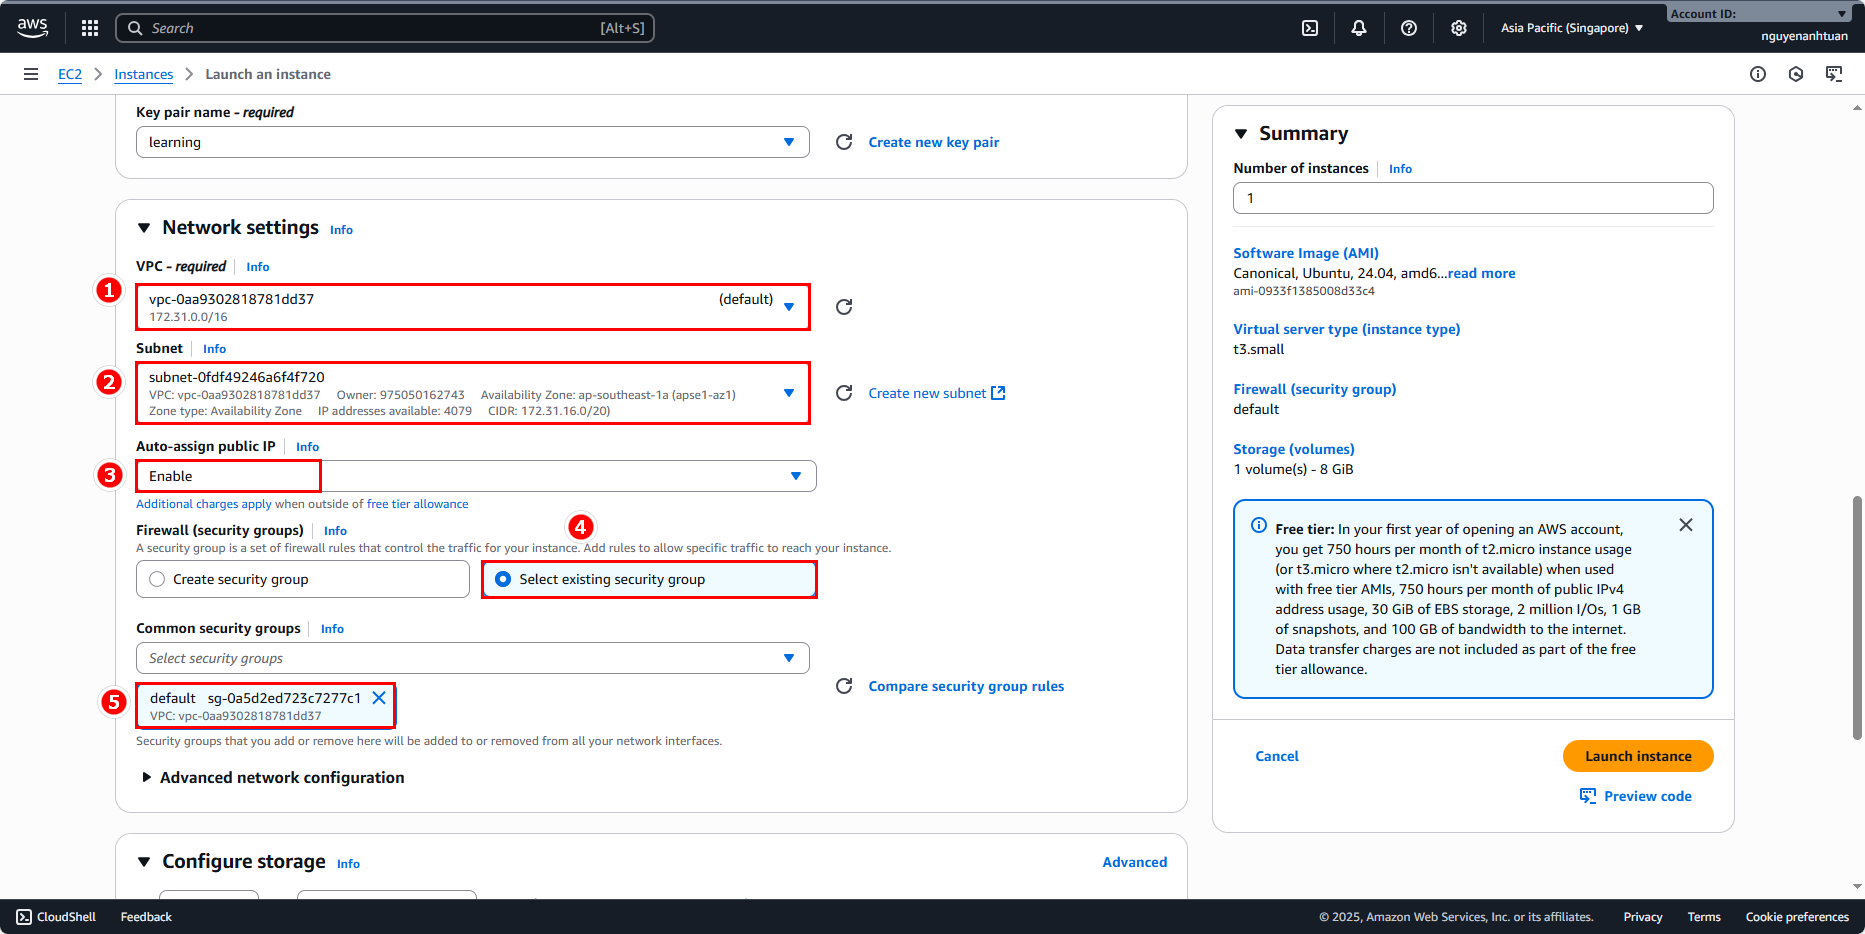Open the notifications bell
Viewport: 1865px width, 934px height.
point(1358,28)
